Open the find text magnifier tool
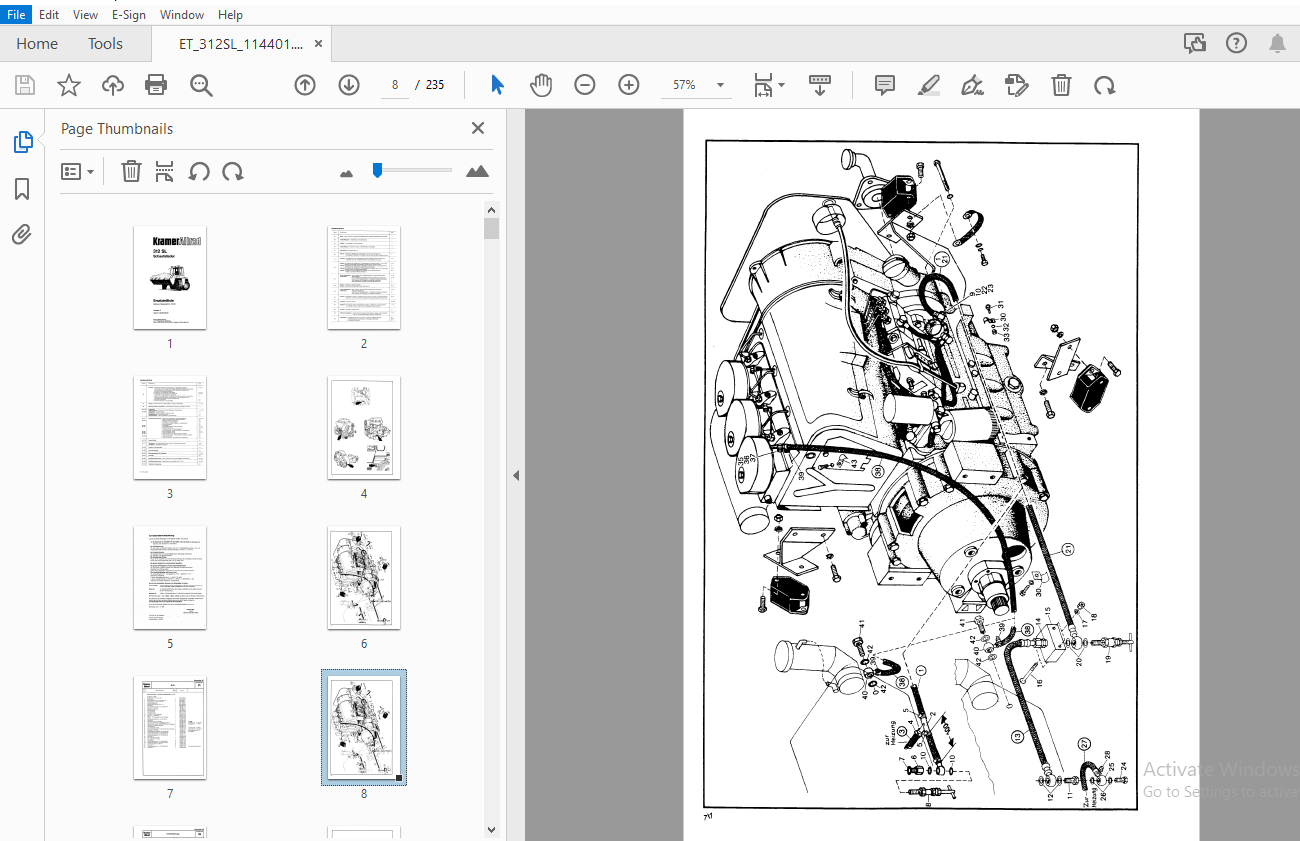This screenshot has width=1300, height=841. [x=201, y=85]
